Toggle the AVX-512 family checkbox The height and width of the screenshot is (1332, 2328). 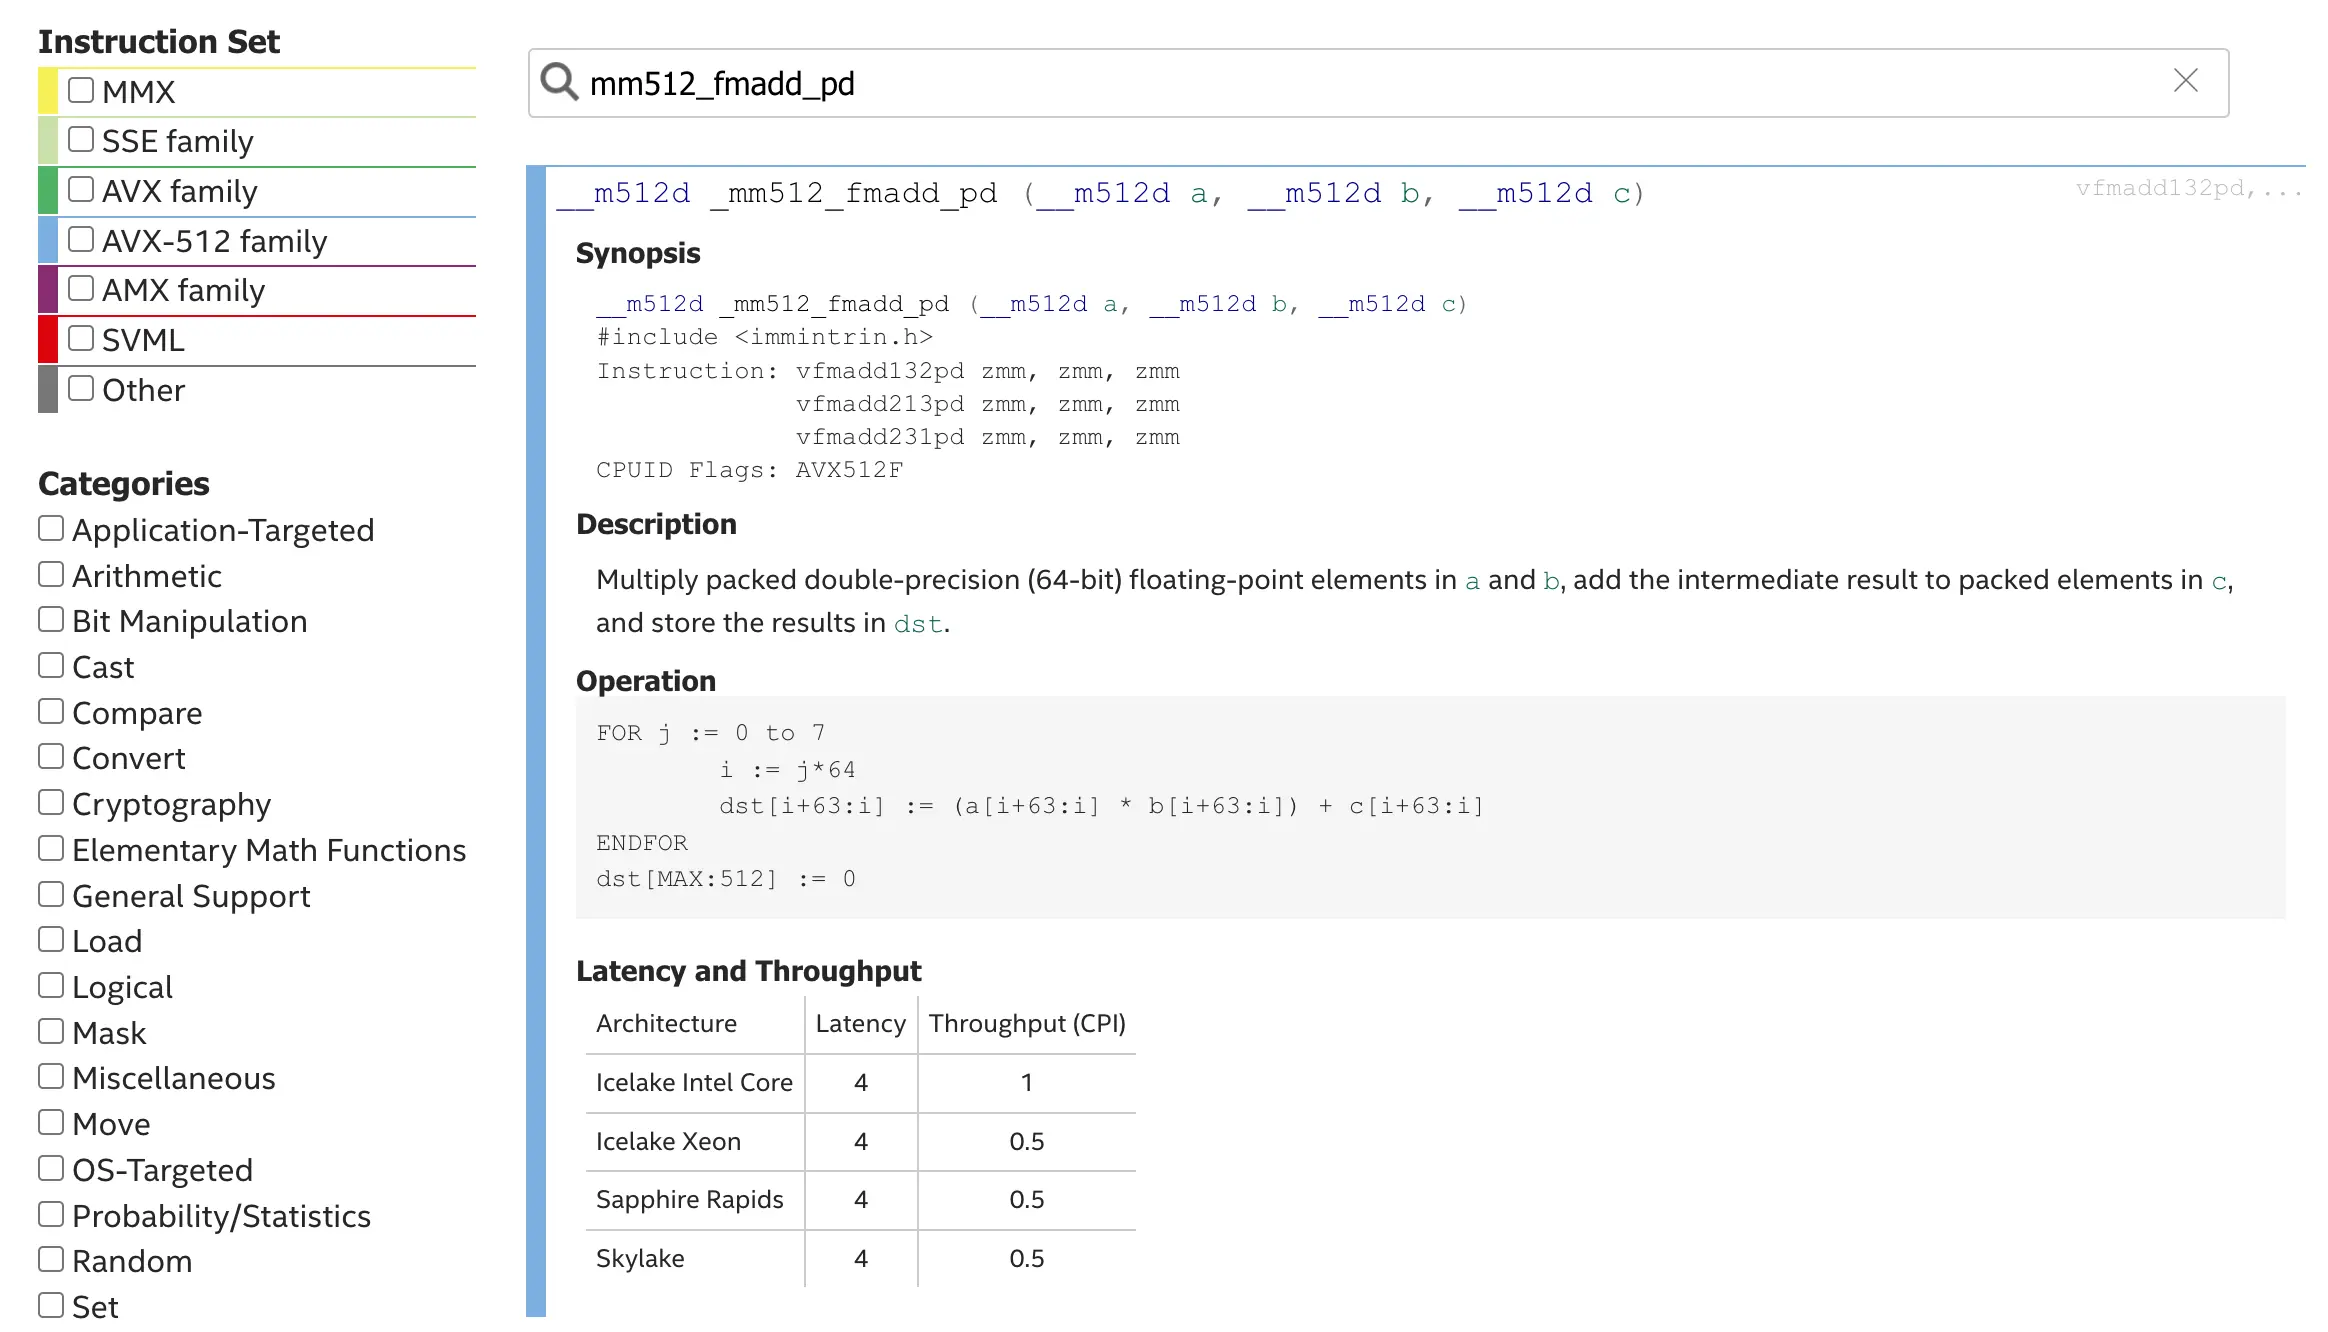coord(81,238)
